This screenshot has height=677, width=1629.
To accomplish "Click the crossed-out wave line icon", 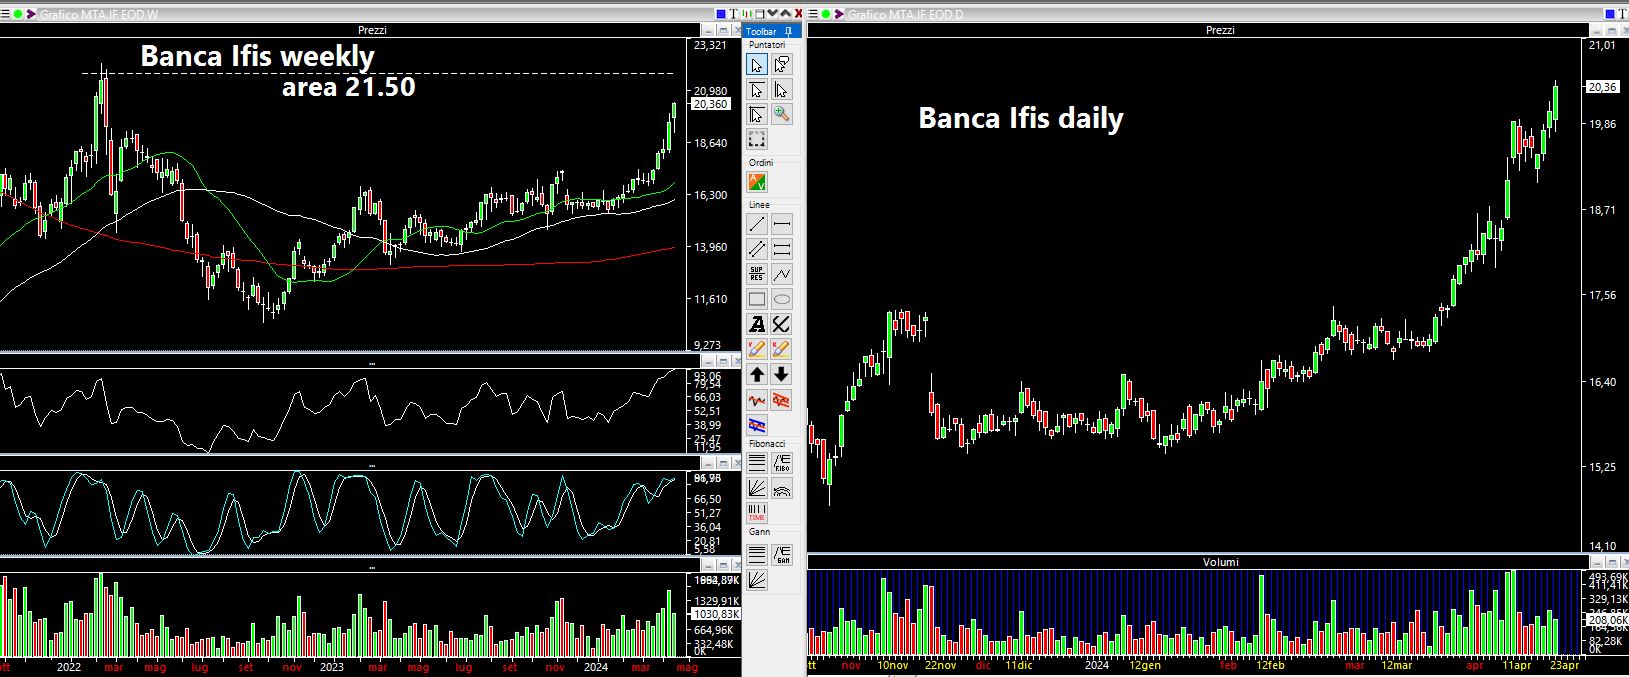I will (x=782, y=399).
